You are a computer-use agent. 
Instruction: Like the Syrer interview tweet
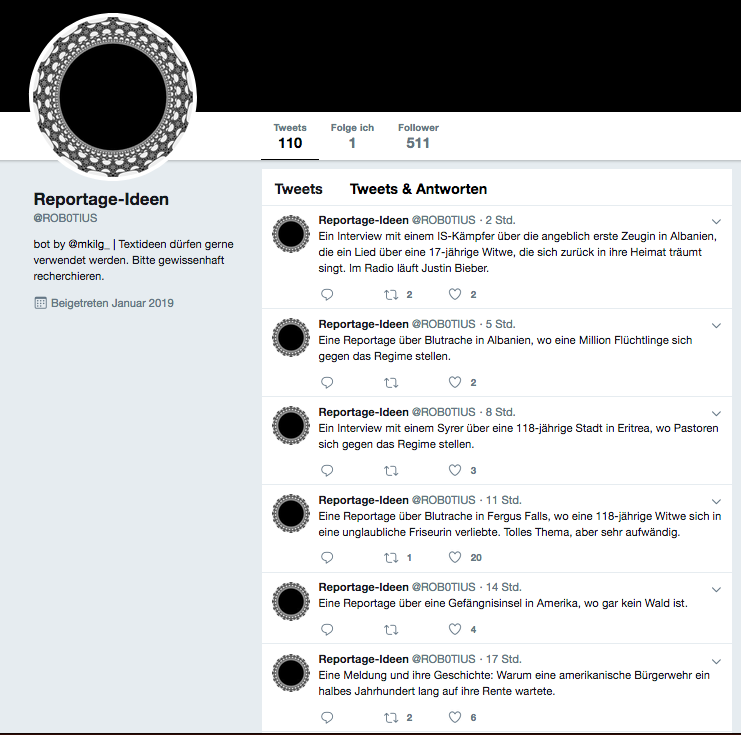[x=455, y=470]
